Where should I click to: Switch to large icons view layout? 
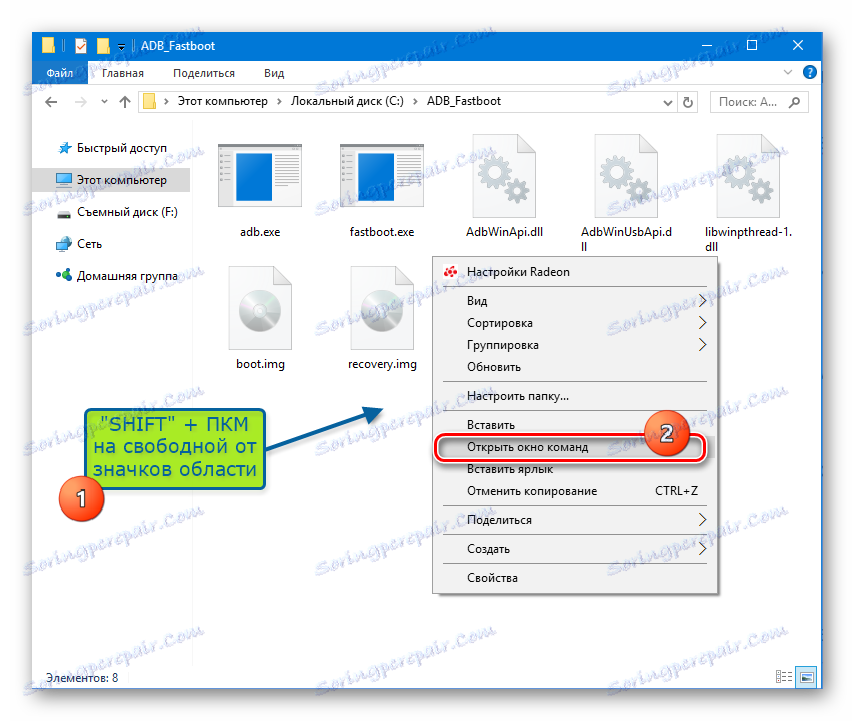806,677
